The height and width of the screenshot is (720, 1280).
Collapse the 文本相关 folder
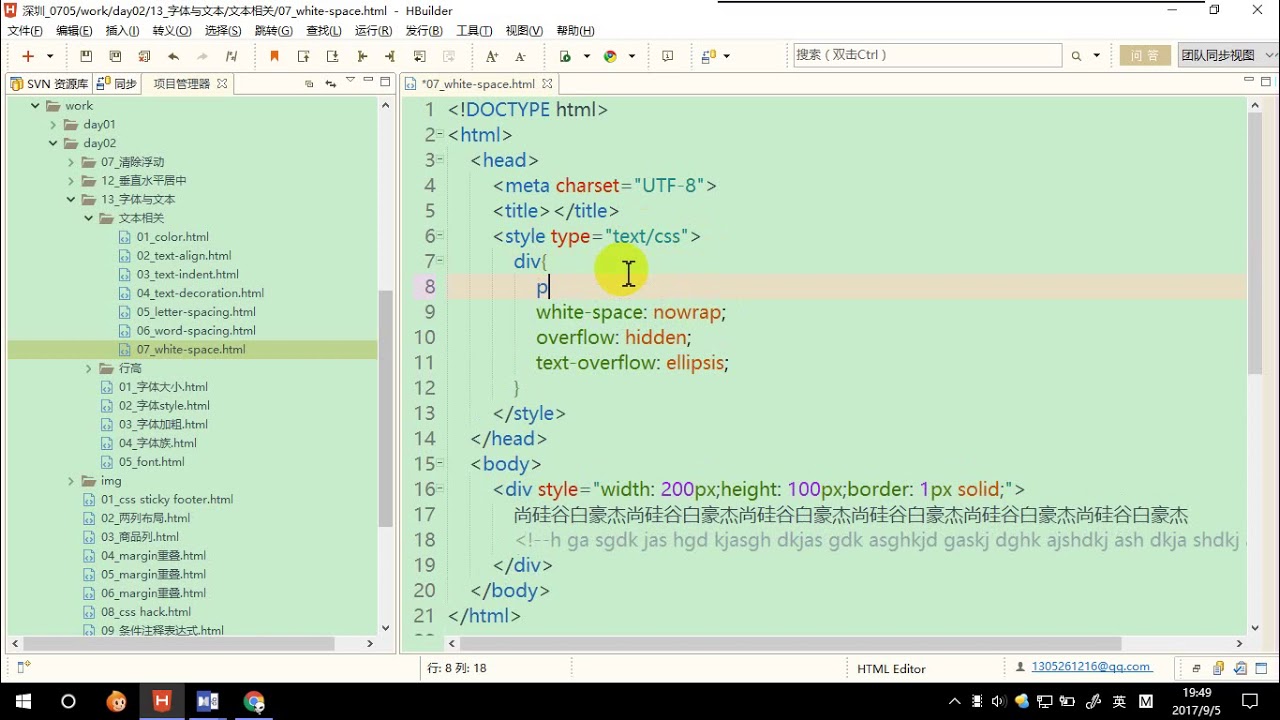tap(89, 218)
